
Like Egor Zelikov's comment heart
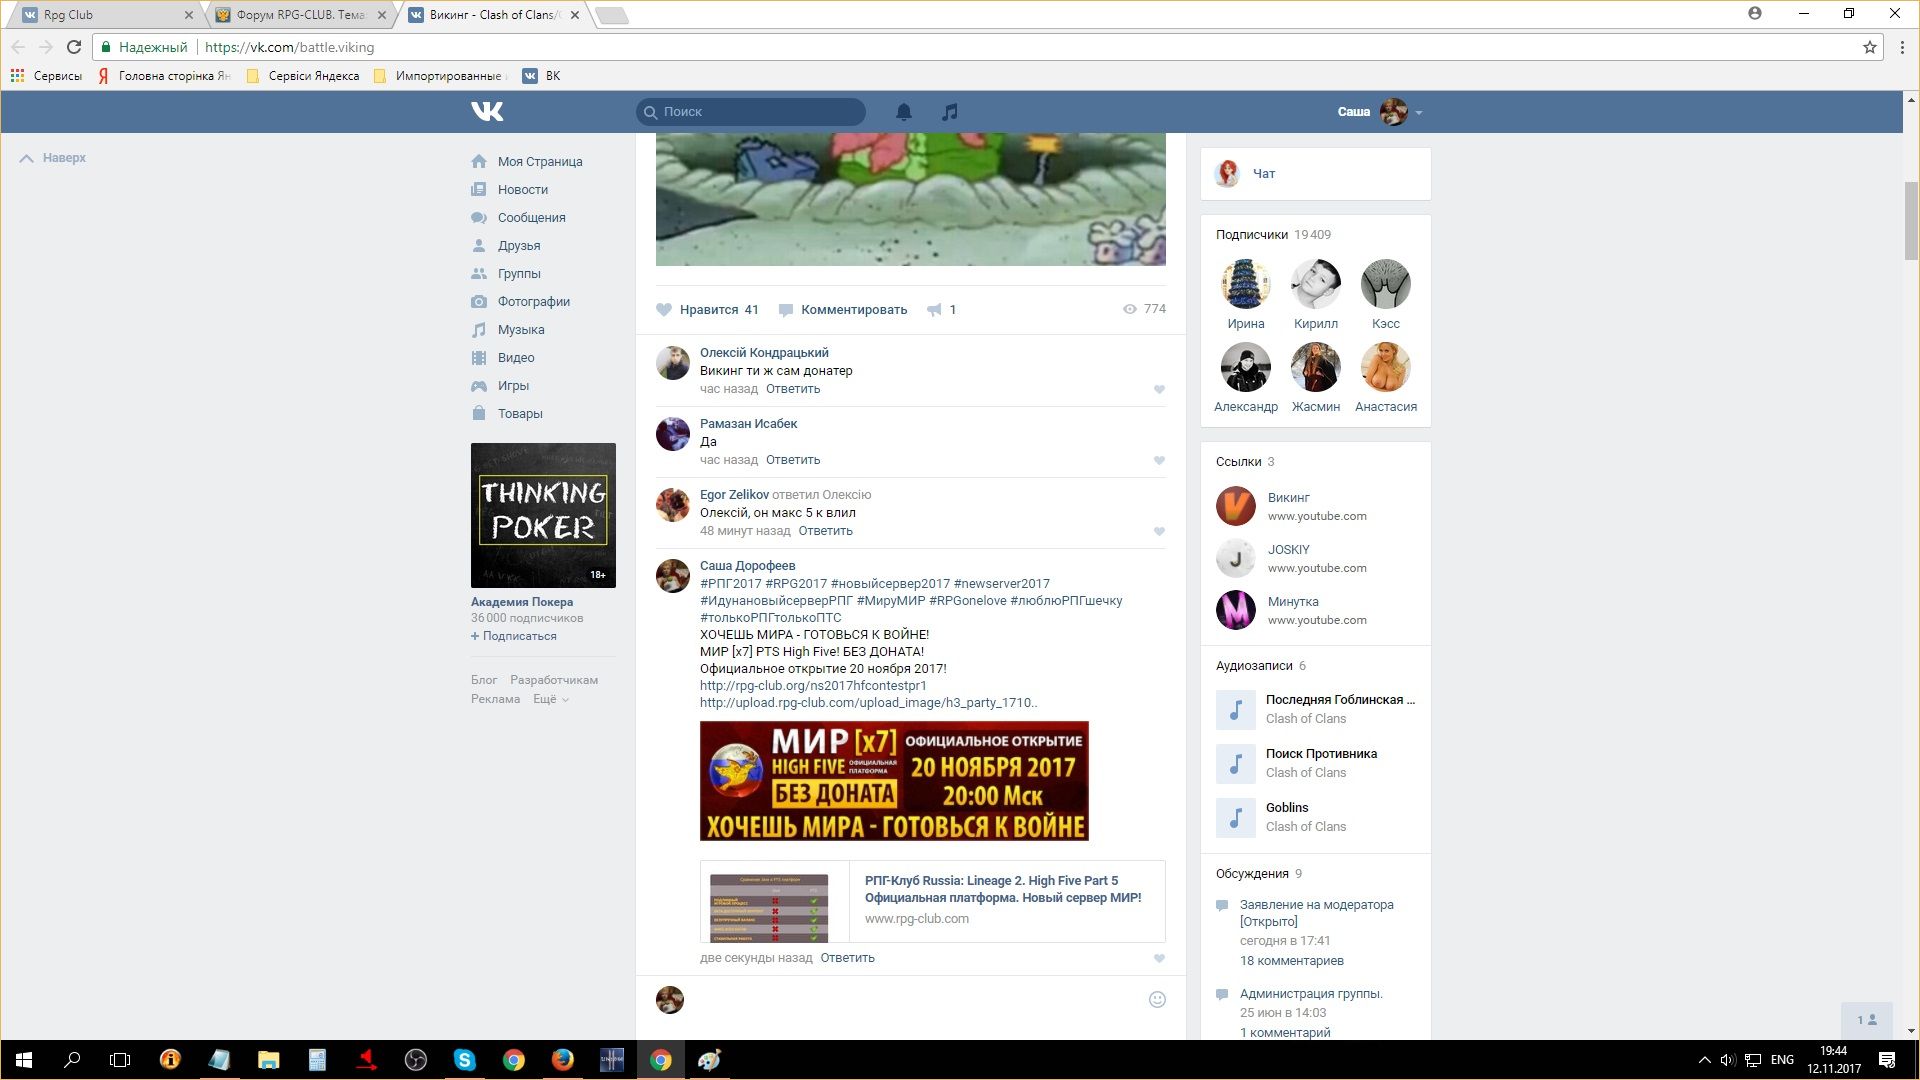point(1159,532)
